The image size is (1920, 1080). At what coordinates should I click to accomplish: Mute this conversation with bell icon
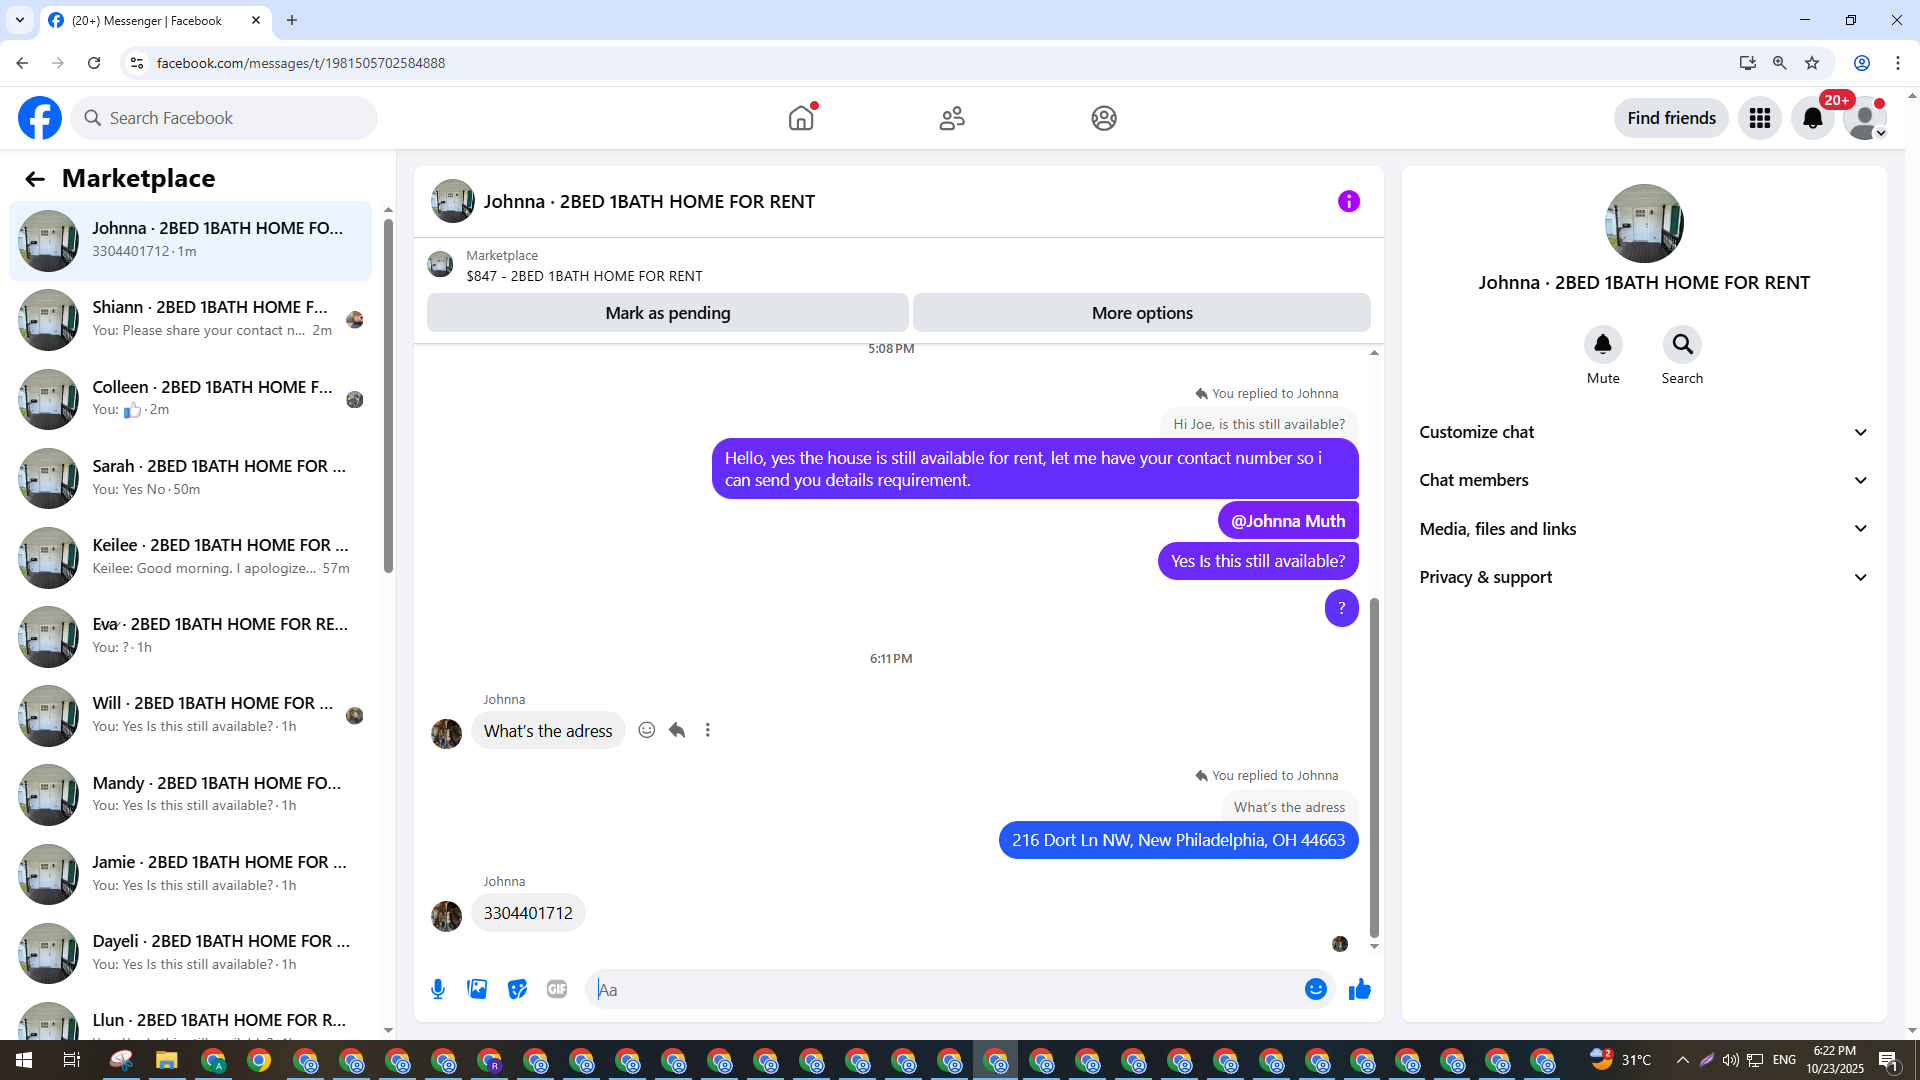click(1602, 345)
